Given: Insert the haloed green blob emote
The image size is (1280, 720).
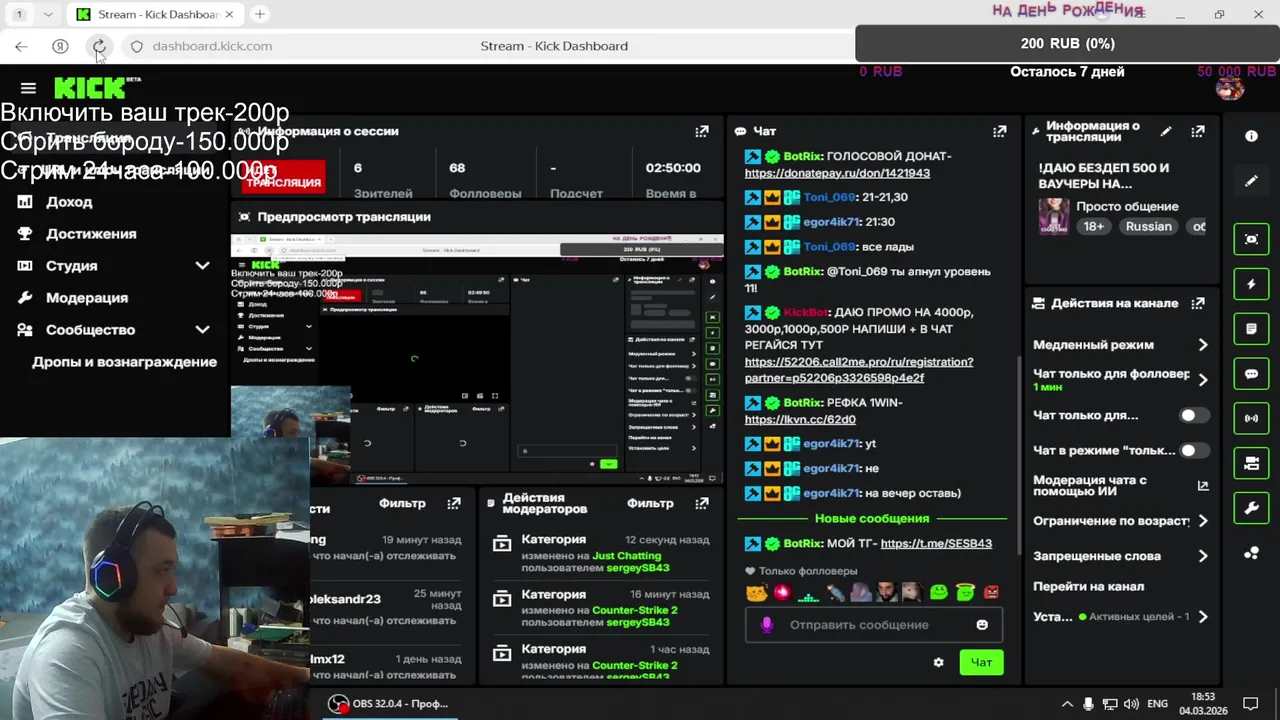Looking at the screenshot, I should (x=964, y=592).
